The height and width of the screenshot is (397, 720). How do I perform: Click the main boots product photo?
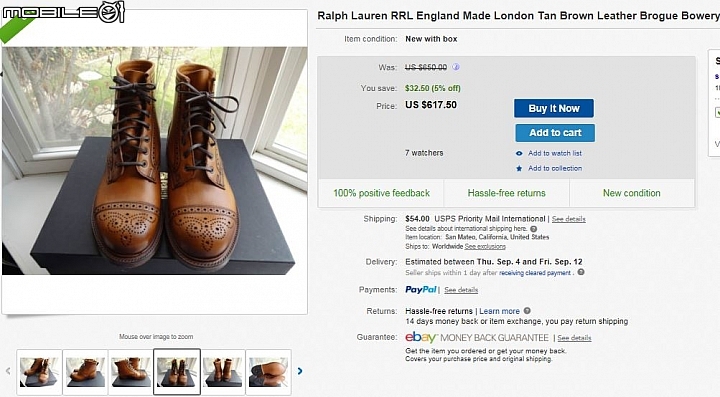tap(155, 161)
